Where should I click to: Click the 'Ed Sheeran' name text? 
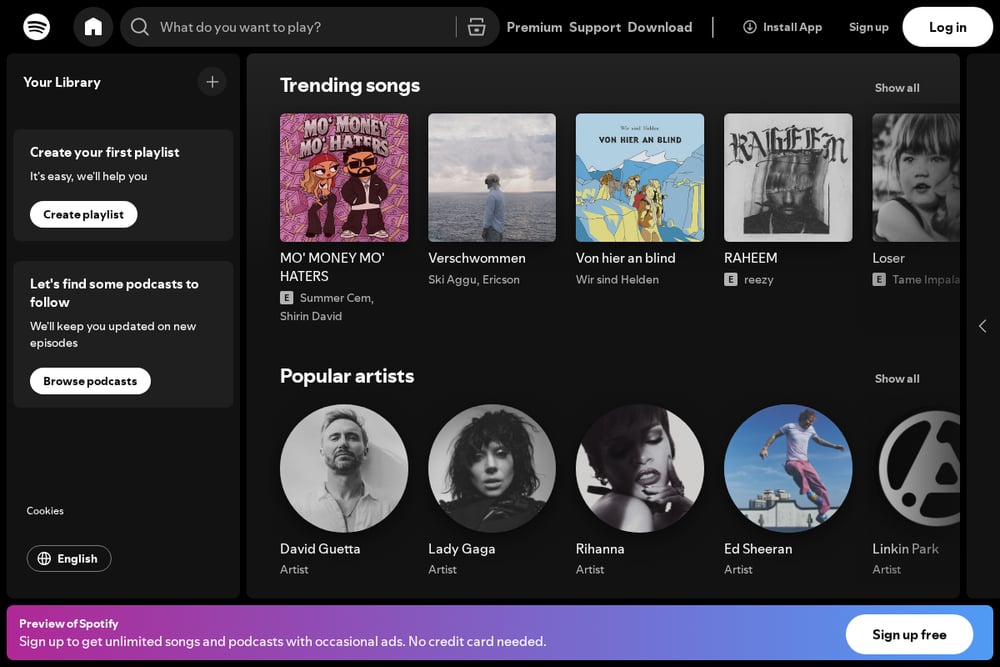(758, 549)
